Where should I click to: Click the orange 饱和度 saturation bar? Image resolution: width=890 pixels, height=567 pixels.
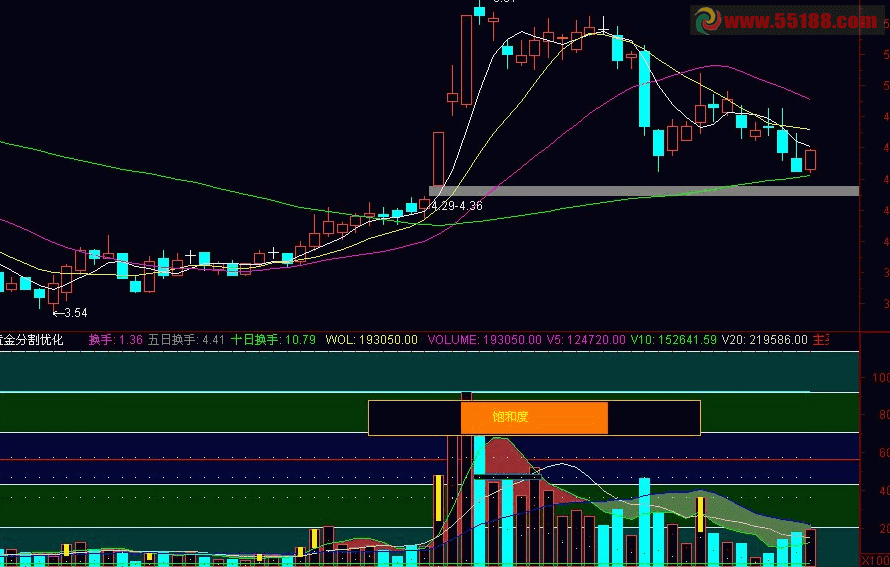(534, 417)
